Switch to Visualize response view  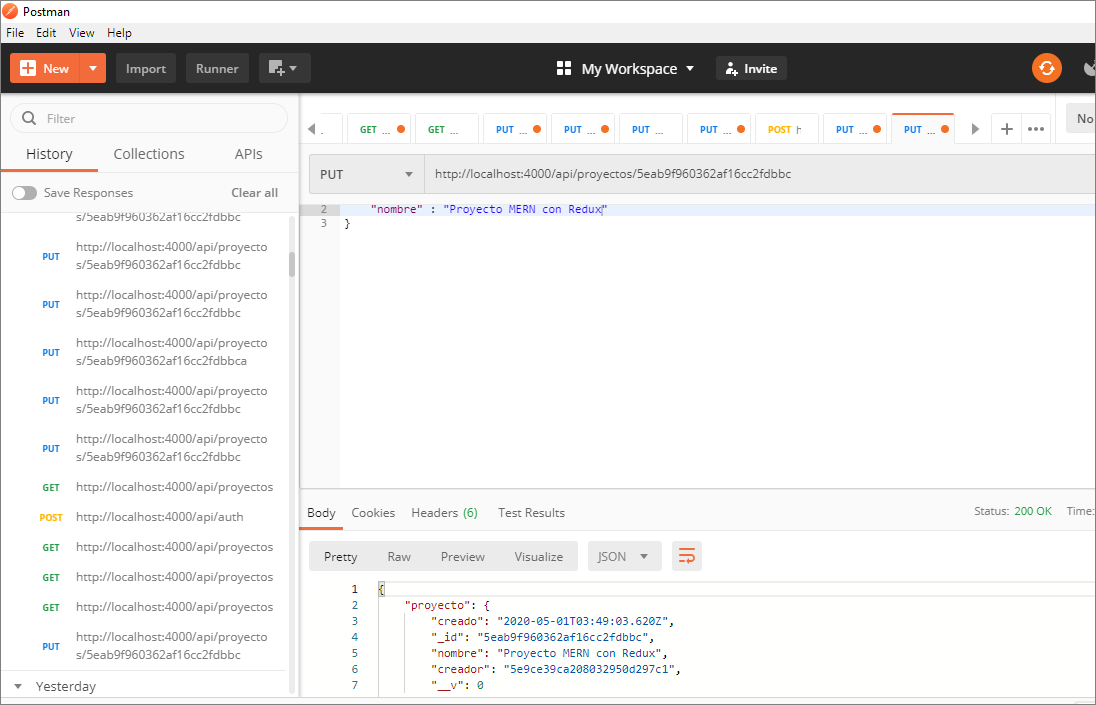(x=538, y=556)
